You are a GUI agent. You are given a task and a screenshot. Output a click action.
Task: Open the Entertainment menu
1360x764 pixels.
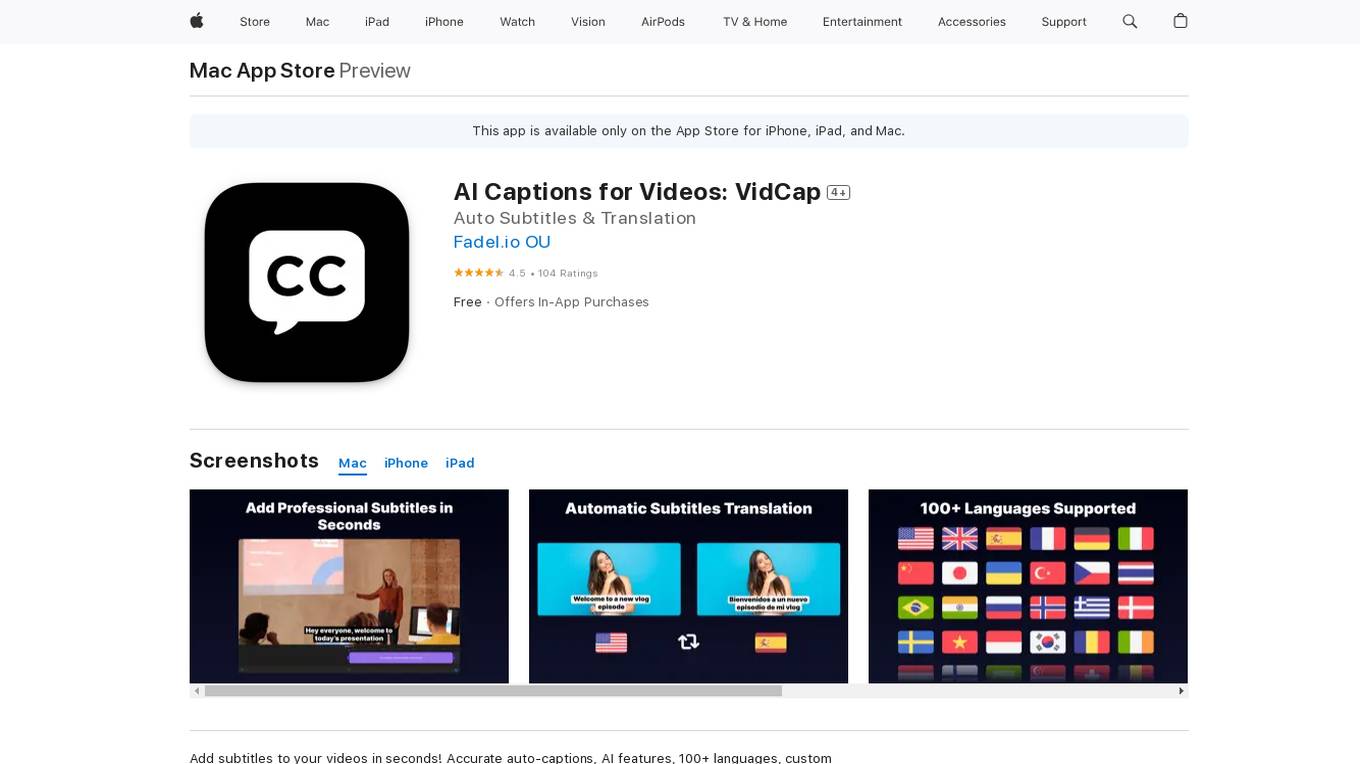(862, 22)
